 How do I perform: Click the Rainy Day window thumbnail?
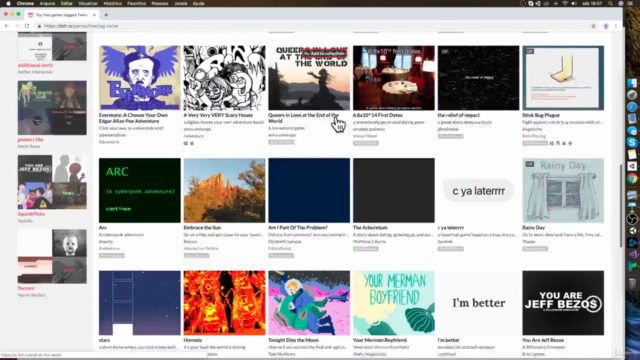coord(563,190)
